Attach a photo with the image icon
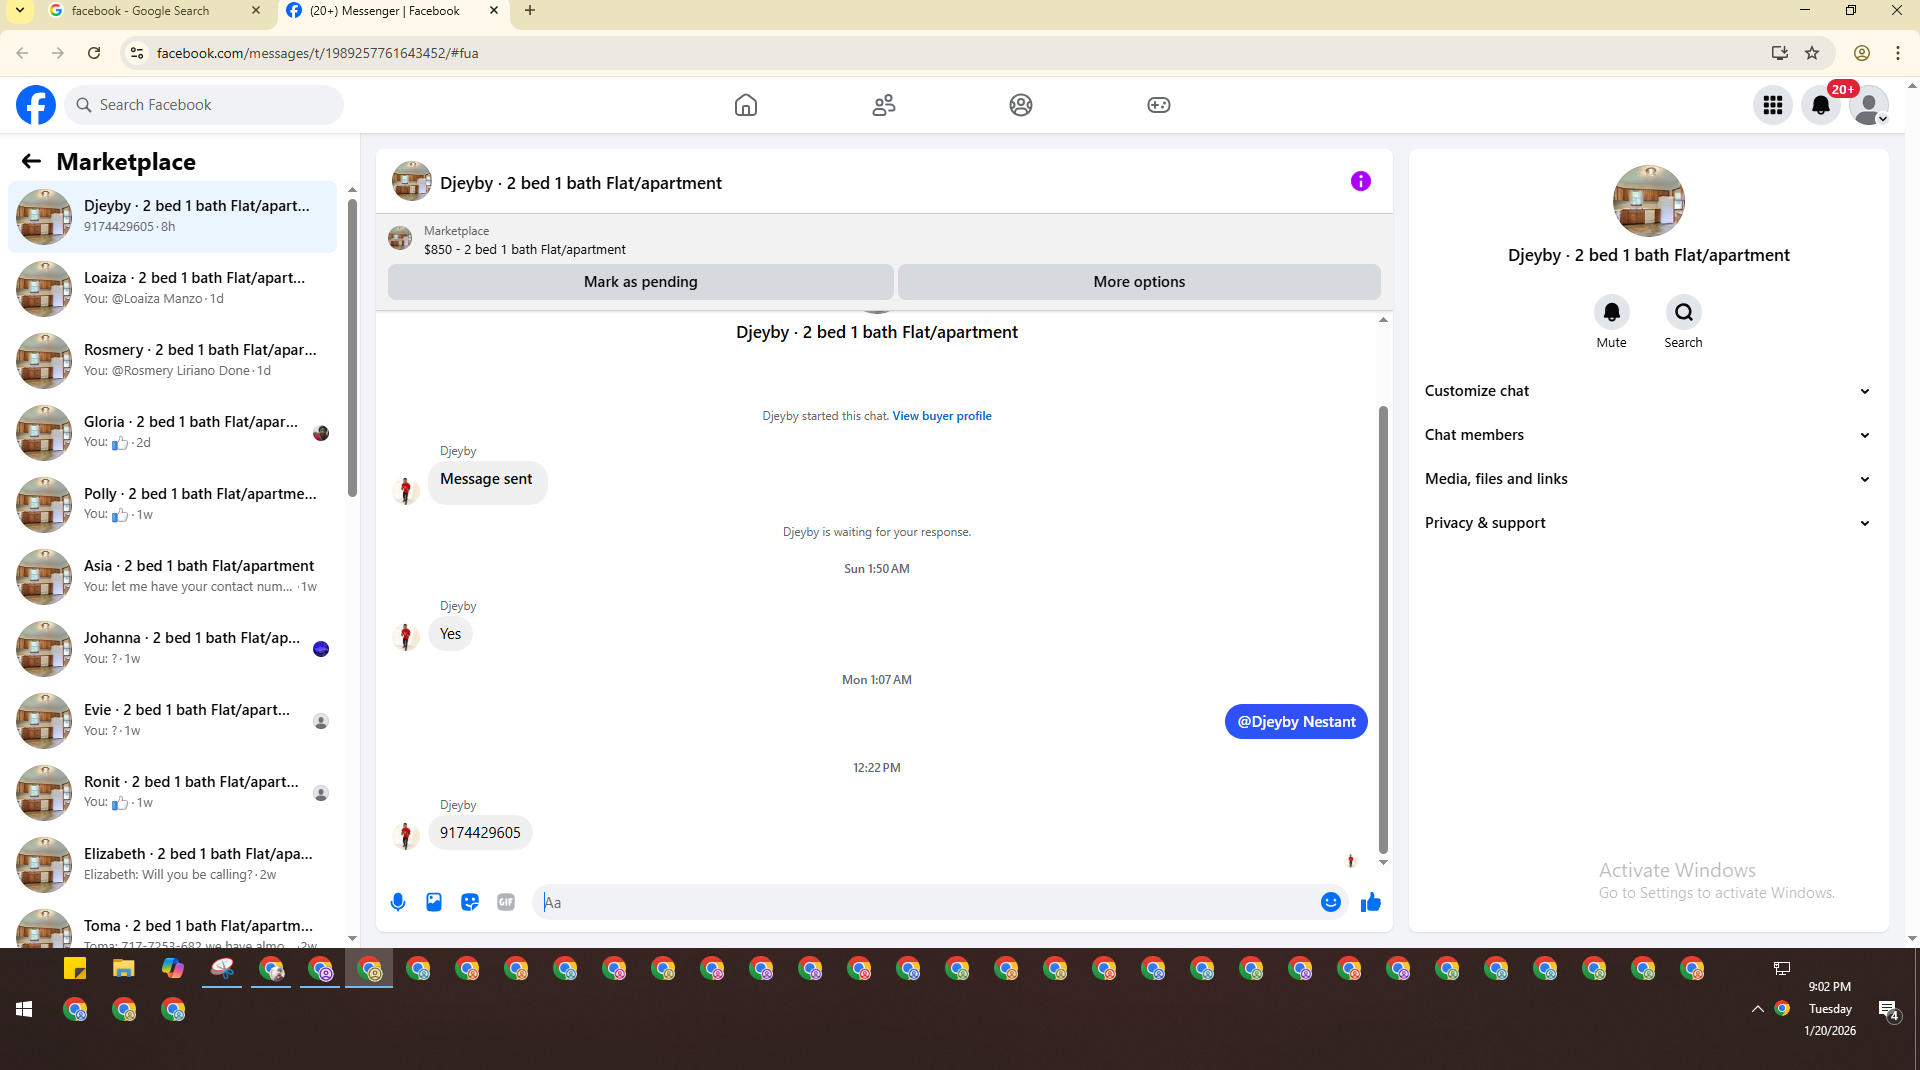Screen dimensions: 1920x1070 click(434, 902)
